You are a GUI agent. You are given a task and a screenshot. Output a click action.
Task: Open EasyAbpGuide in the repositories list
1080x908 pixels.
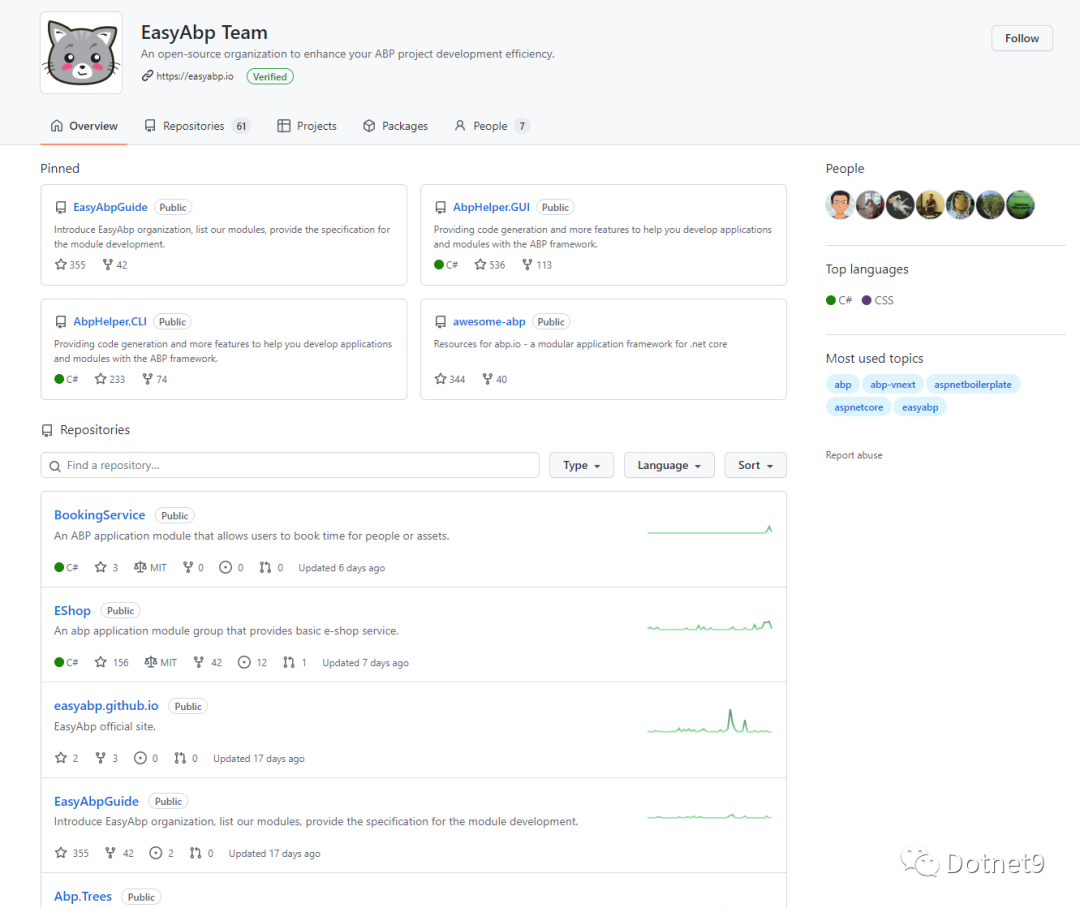click(x=96, y=801)
